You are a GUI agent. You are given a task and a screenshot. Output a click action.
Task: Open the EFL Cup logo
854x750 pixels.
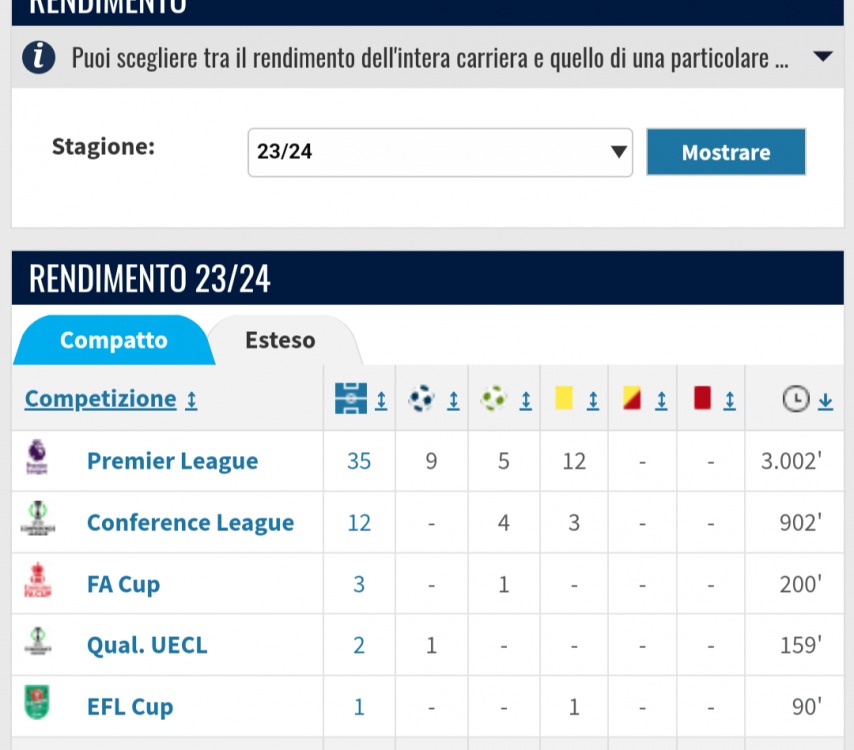pyautogui.click(x=37, y=702)
